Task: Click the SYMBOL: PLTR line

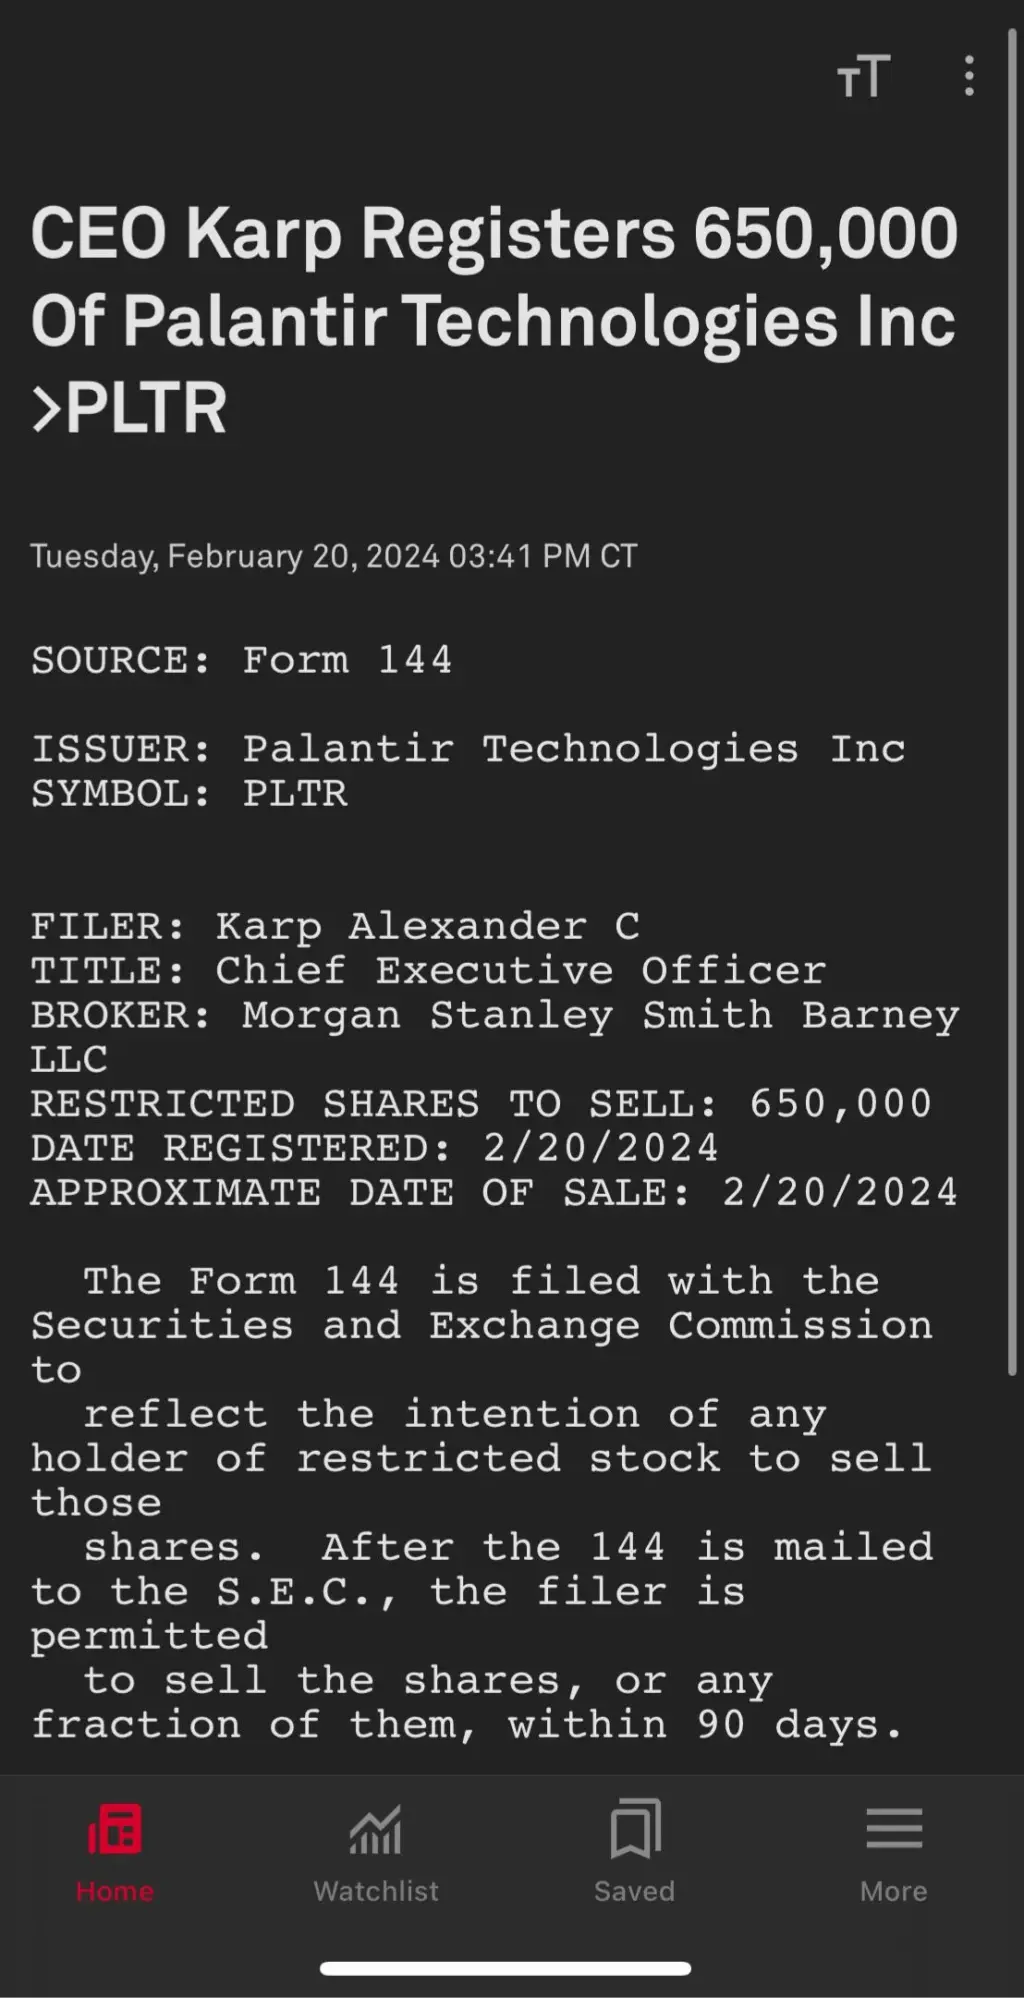Action: (x=189, y=793)
